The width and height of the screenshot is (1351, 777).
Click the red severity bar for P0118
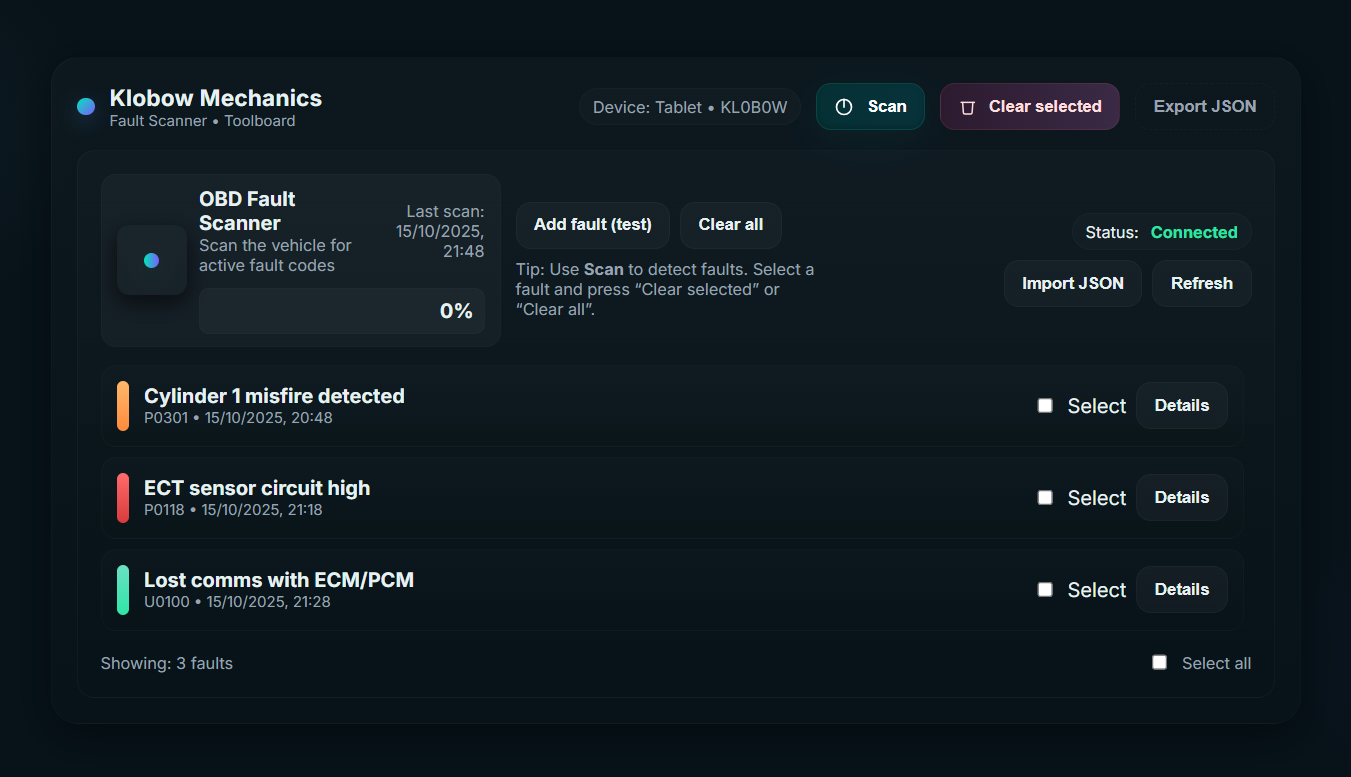click(x=123, y=498)
